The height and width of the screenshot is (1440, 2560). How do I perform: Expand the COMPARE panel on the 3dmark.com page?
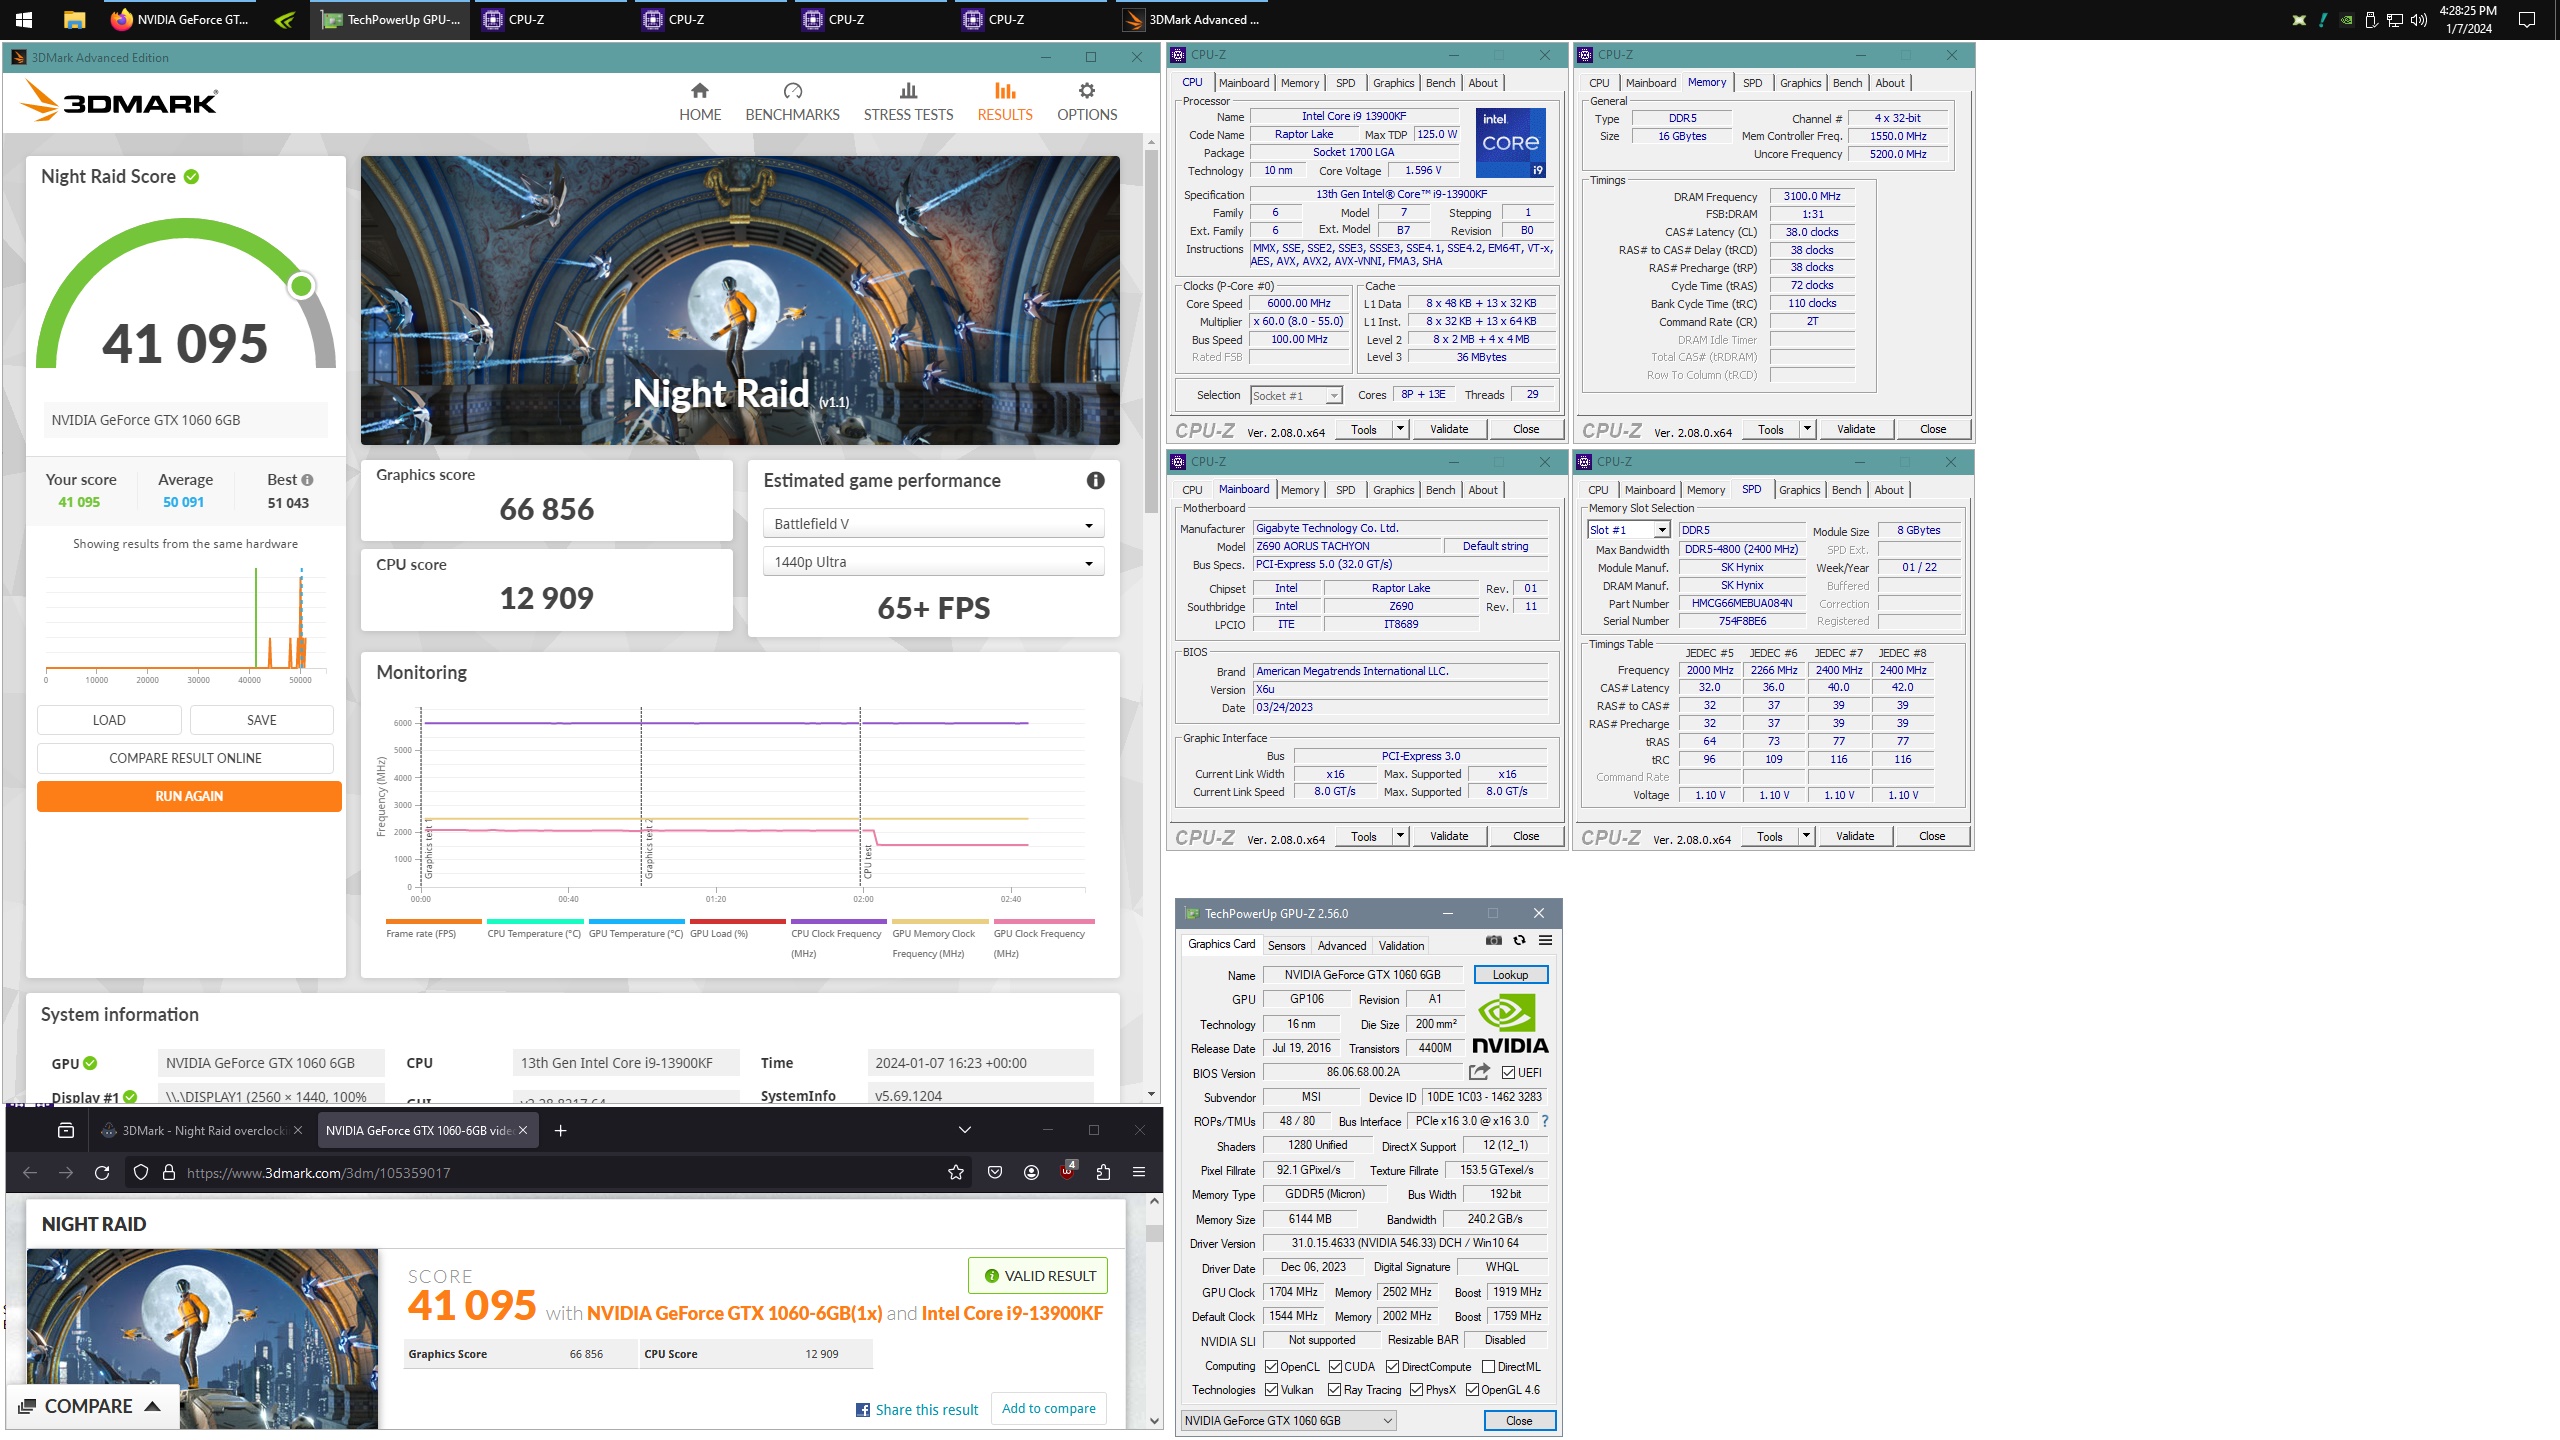[x=92, y=1406]
